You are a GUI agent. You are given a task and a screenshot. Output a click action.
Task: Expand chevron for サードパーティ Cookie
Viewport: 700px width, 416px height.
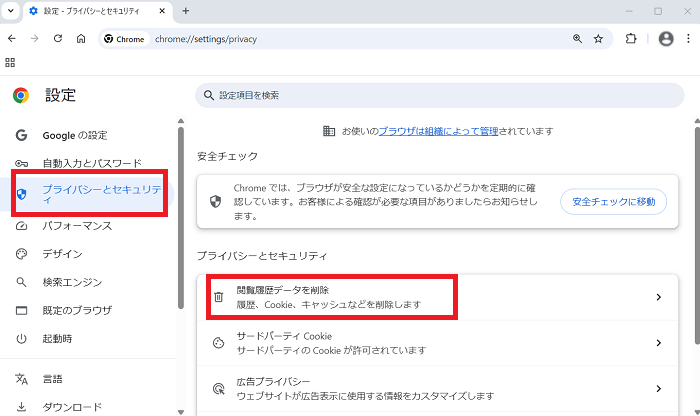click(x=658, y=343)
